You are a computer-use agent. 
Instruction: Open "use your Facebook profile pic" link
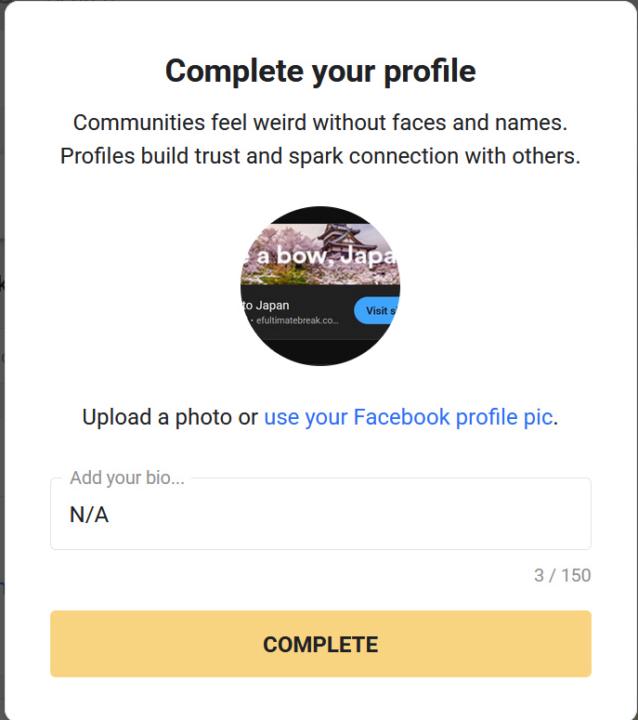coord(408,417)
